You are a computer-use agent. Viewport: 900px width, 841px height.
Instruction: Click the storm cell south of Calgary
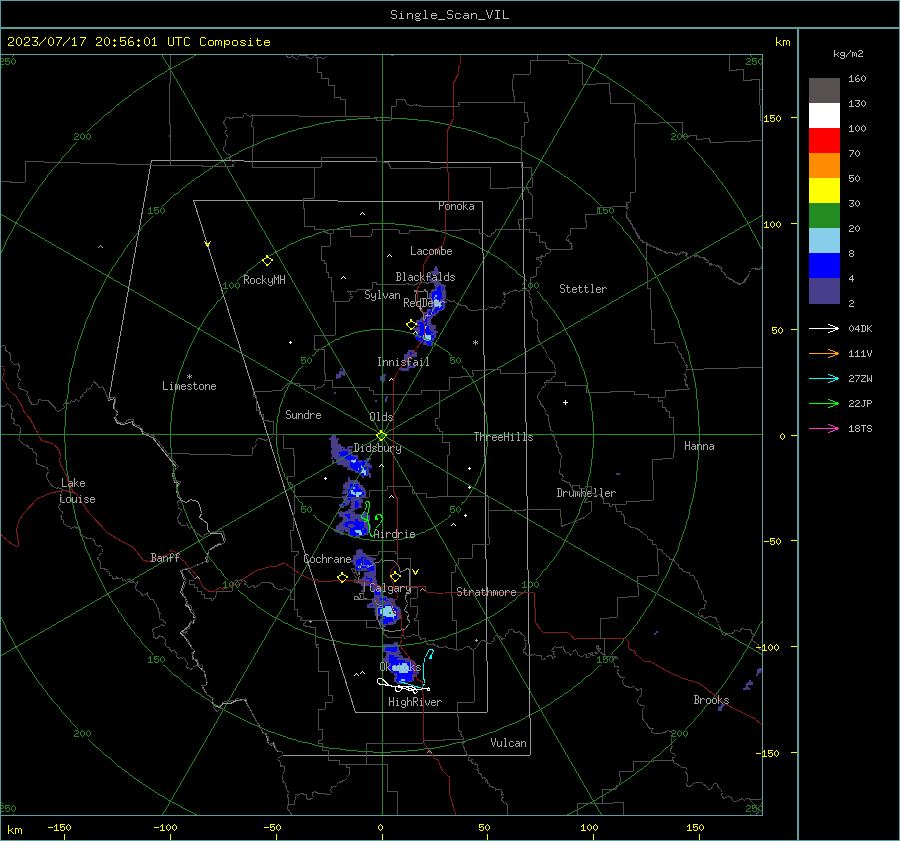387,611
